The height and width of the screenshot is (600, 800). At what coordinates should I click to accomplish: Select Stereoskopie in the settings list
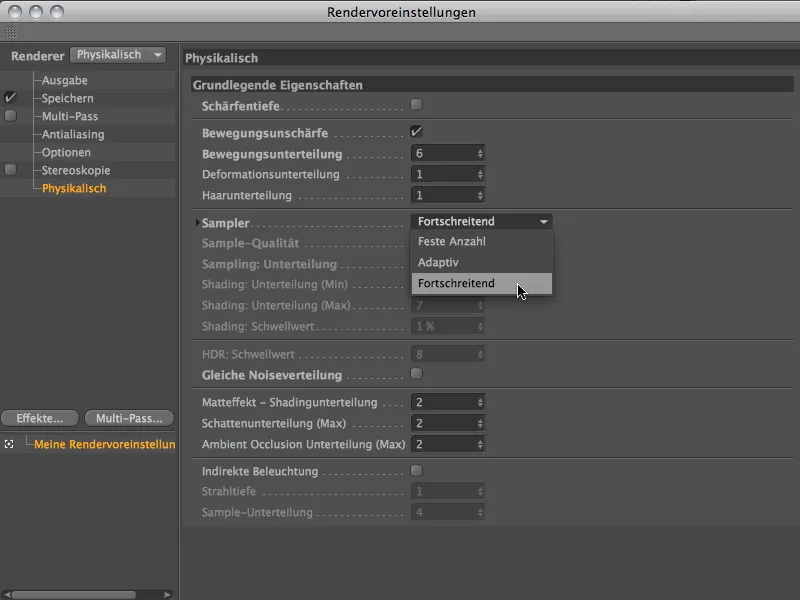coord(76,170)
